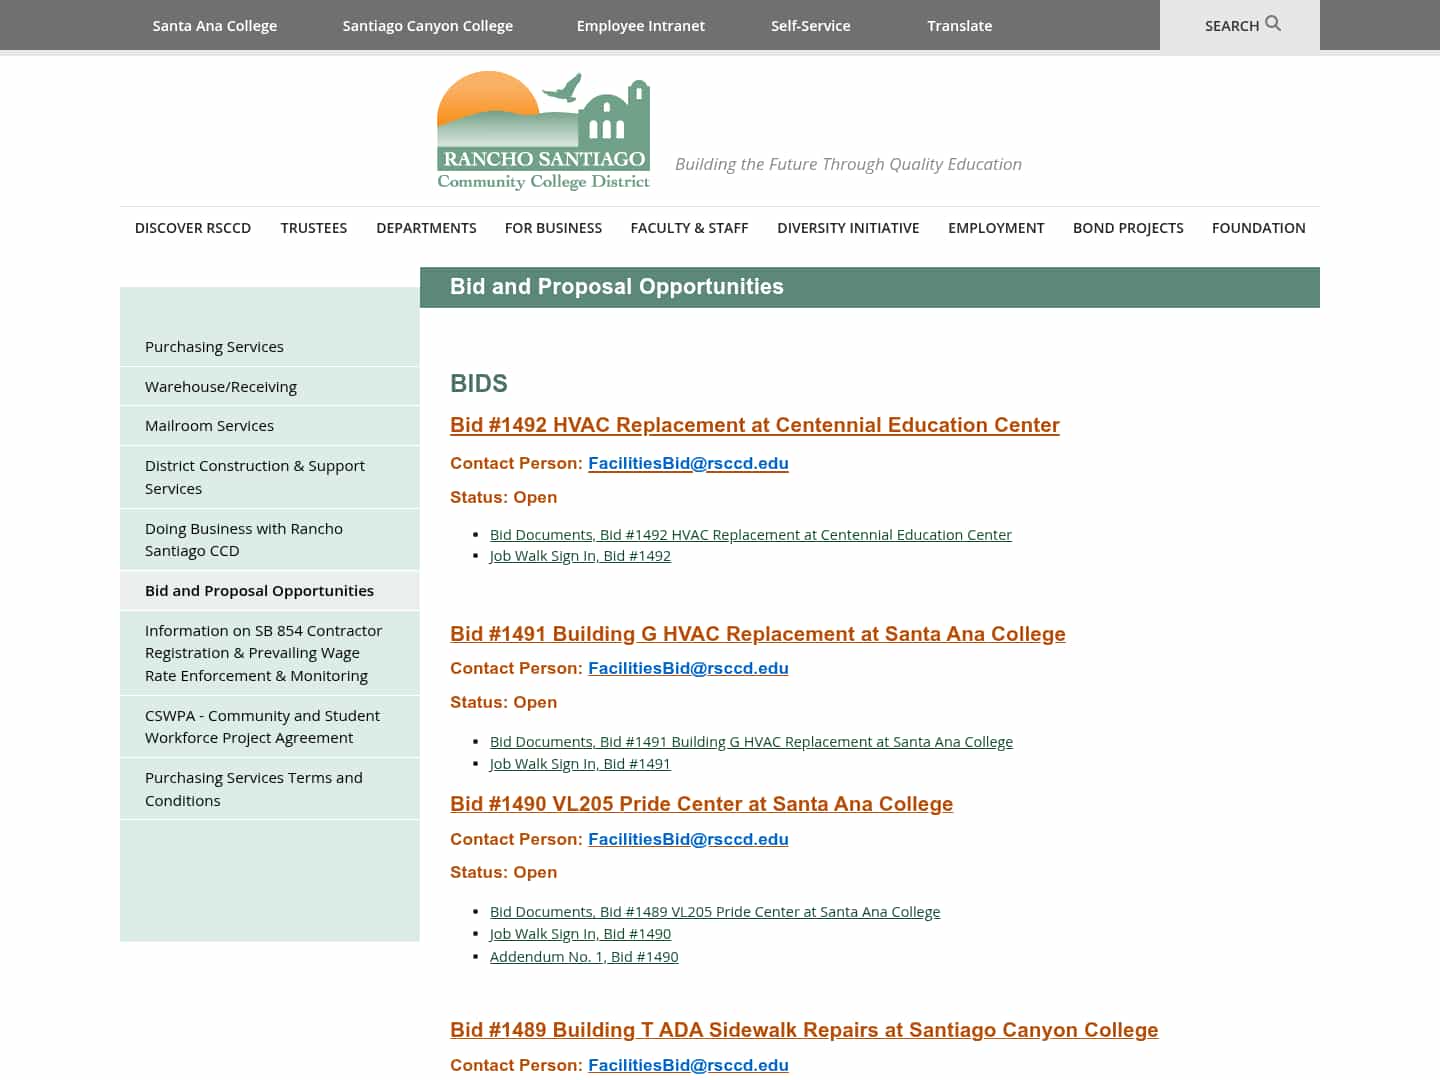Open Doing Business with Rancho Santiago CCD

tap(244, 539)
